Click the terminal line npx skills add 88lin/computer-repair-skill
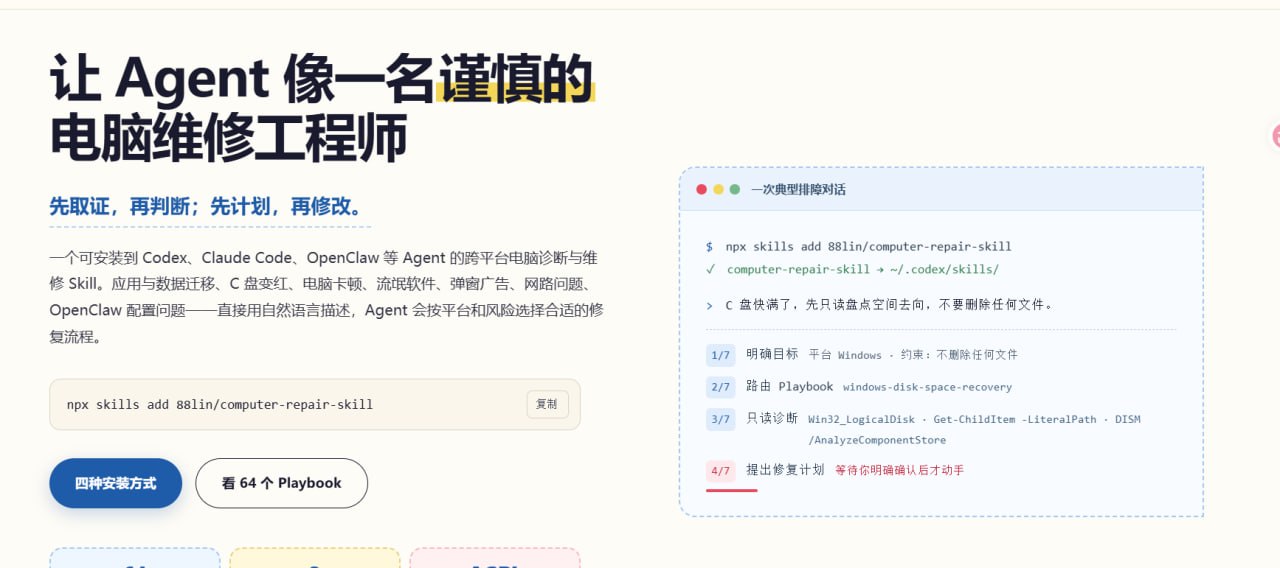The image size is (1280, 568). point(868,246)
